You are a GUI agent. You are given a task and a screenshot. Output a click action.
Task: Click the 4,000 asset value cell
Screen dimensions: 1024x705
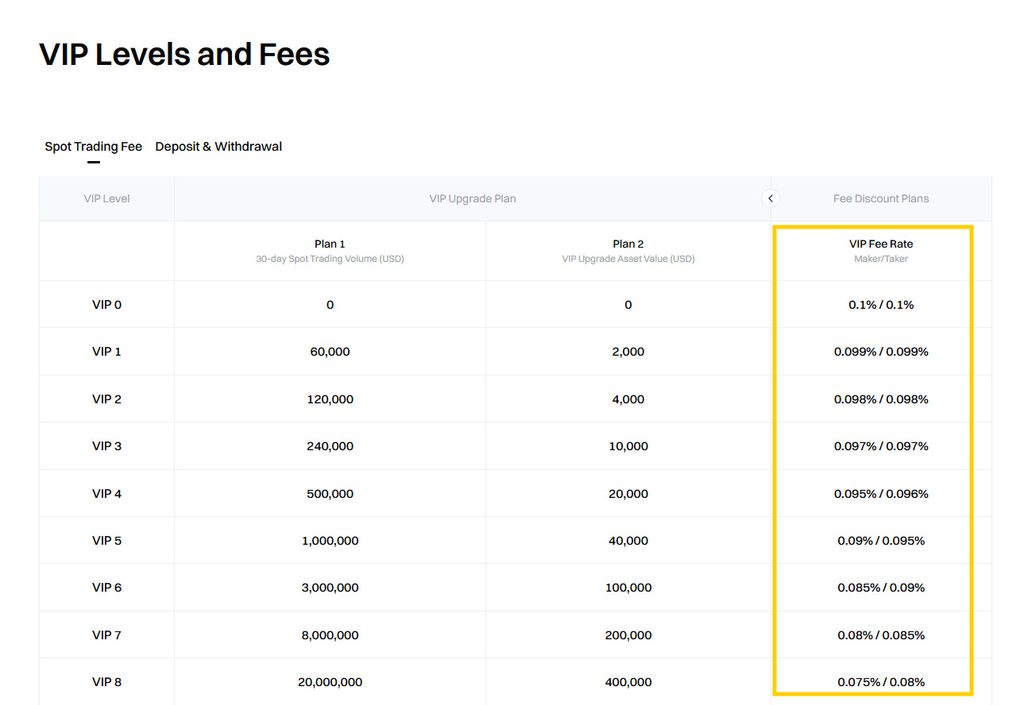(628, 400)
